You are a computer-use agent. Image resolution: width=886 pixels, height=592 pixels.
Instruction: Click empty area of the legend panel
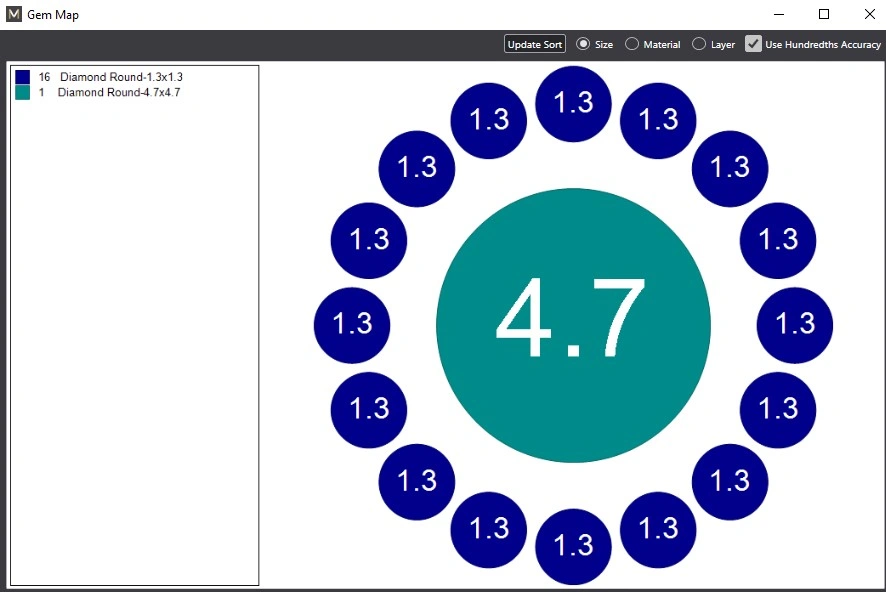[134, 350]
